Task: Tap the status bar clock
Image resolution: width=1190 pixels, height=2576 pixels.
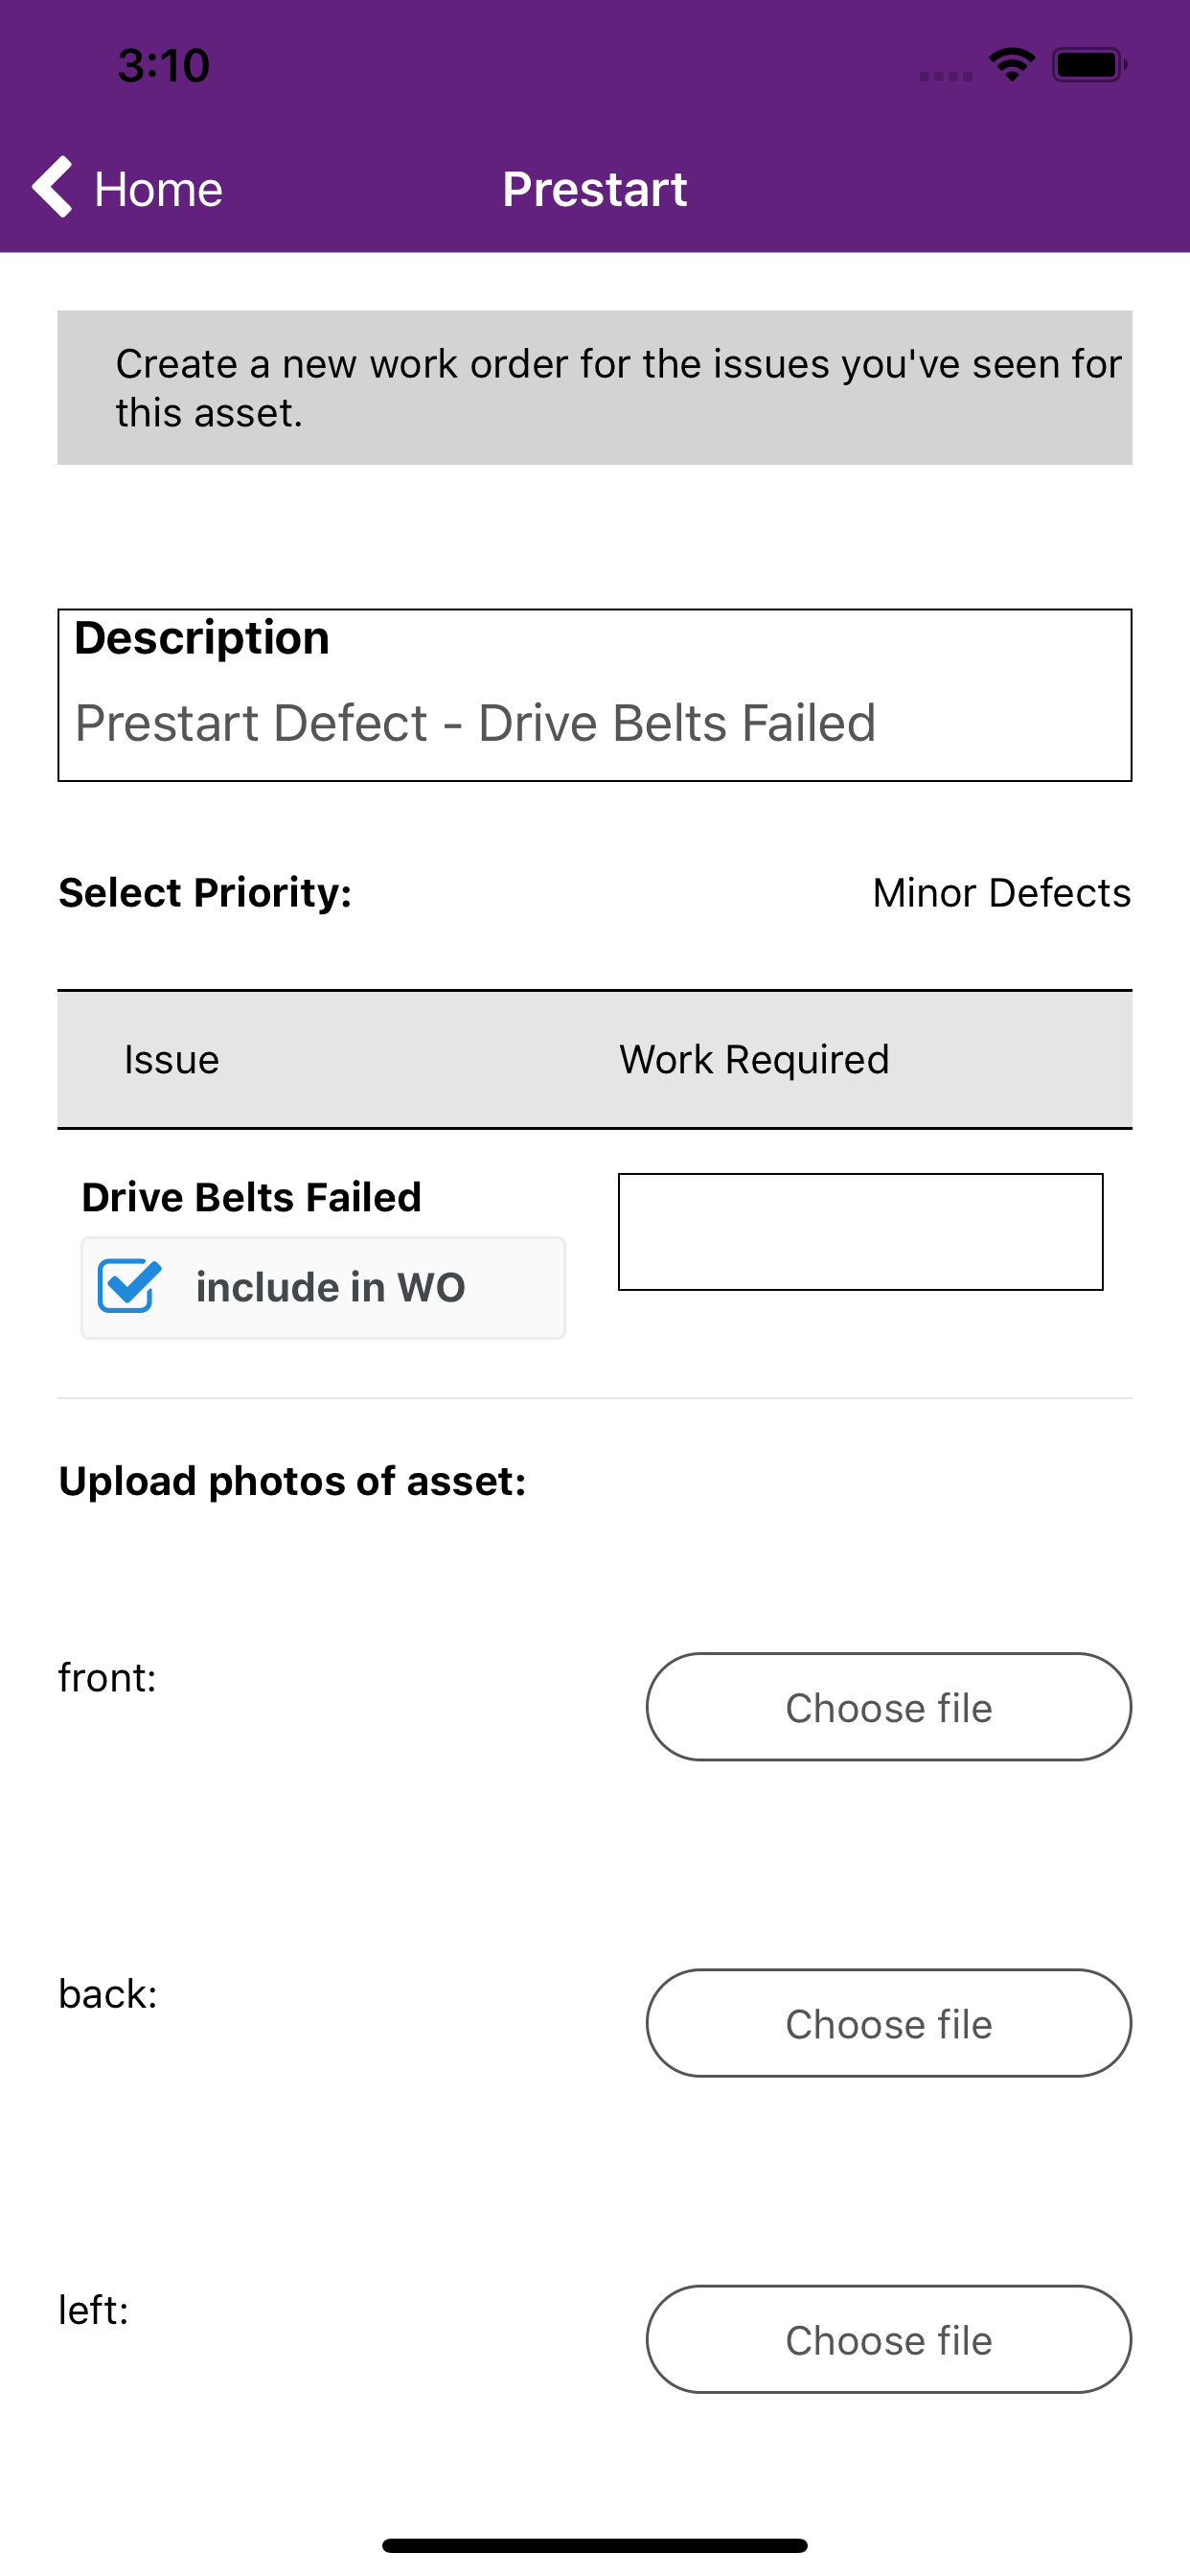Action: (164, 66)
